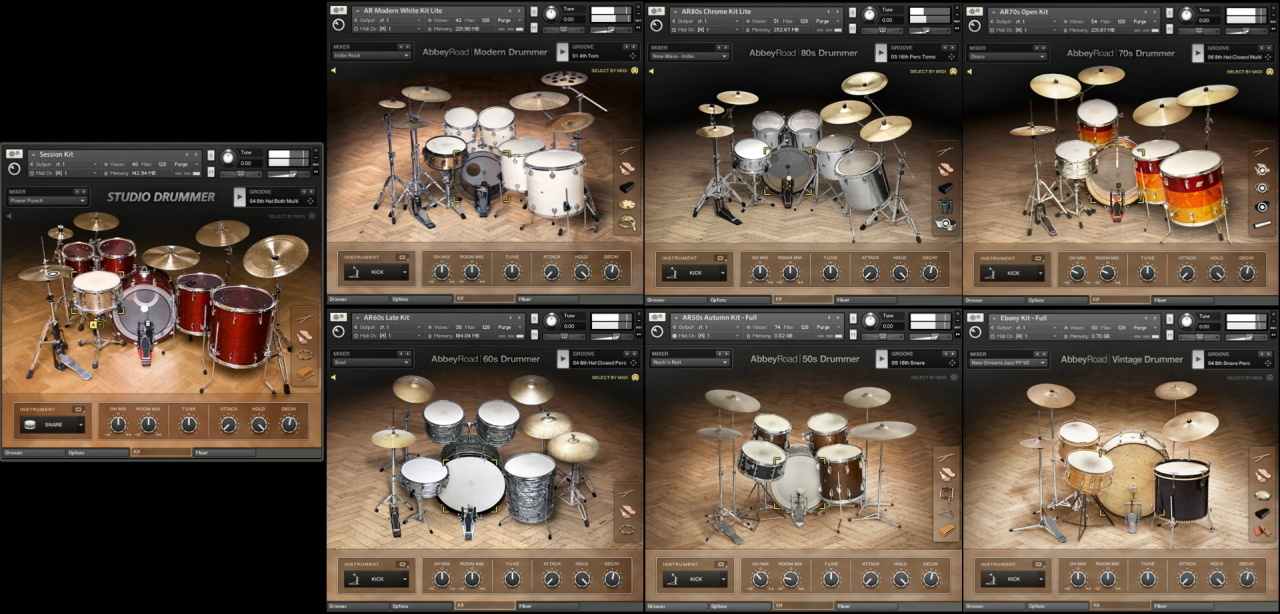Open wrench settings icon of Ebony Kit
The height and width of the screenshot is (614, 1280).
(973, 316)
